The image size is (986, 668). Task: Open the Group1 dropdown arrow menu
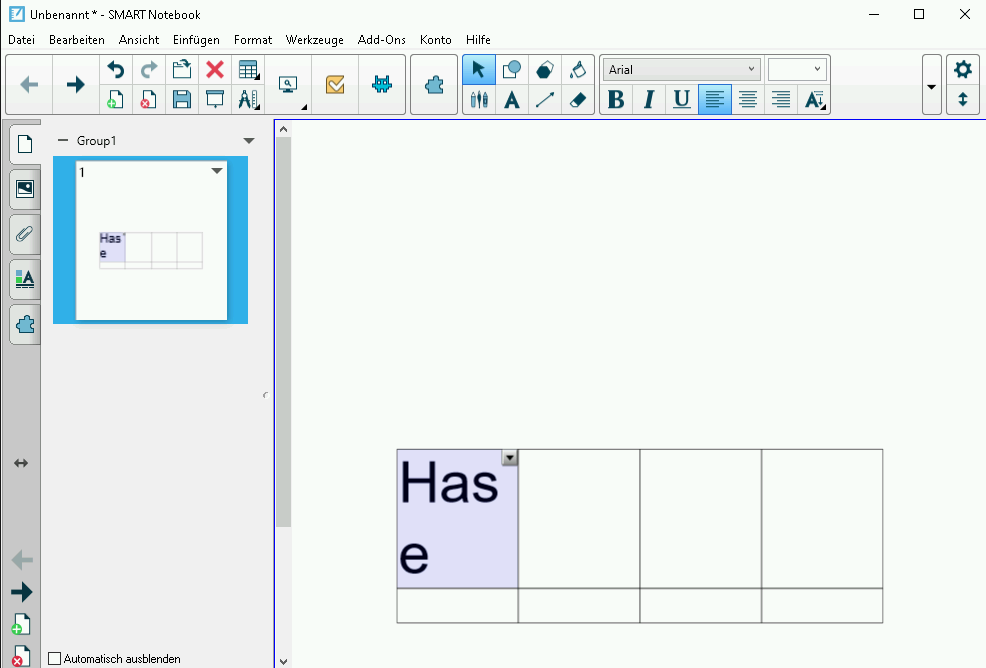click(249, 141)
